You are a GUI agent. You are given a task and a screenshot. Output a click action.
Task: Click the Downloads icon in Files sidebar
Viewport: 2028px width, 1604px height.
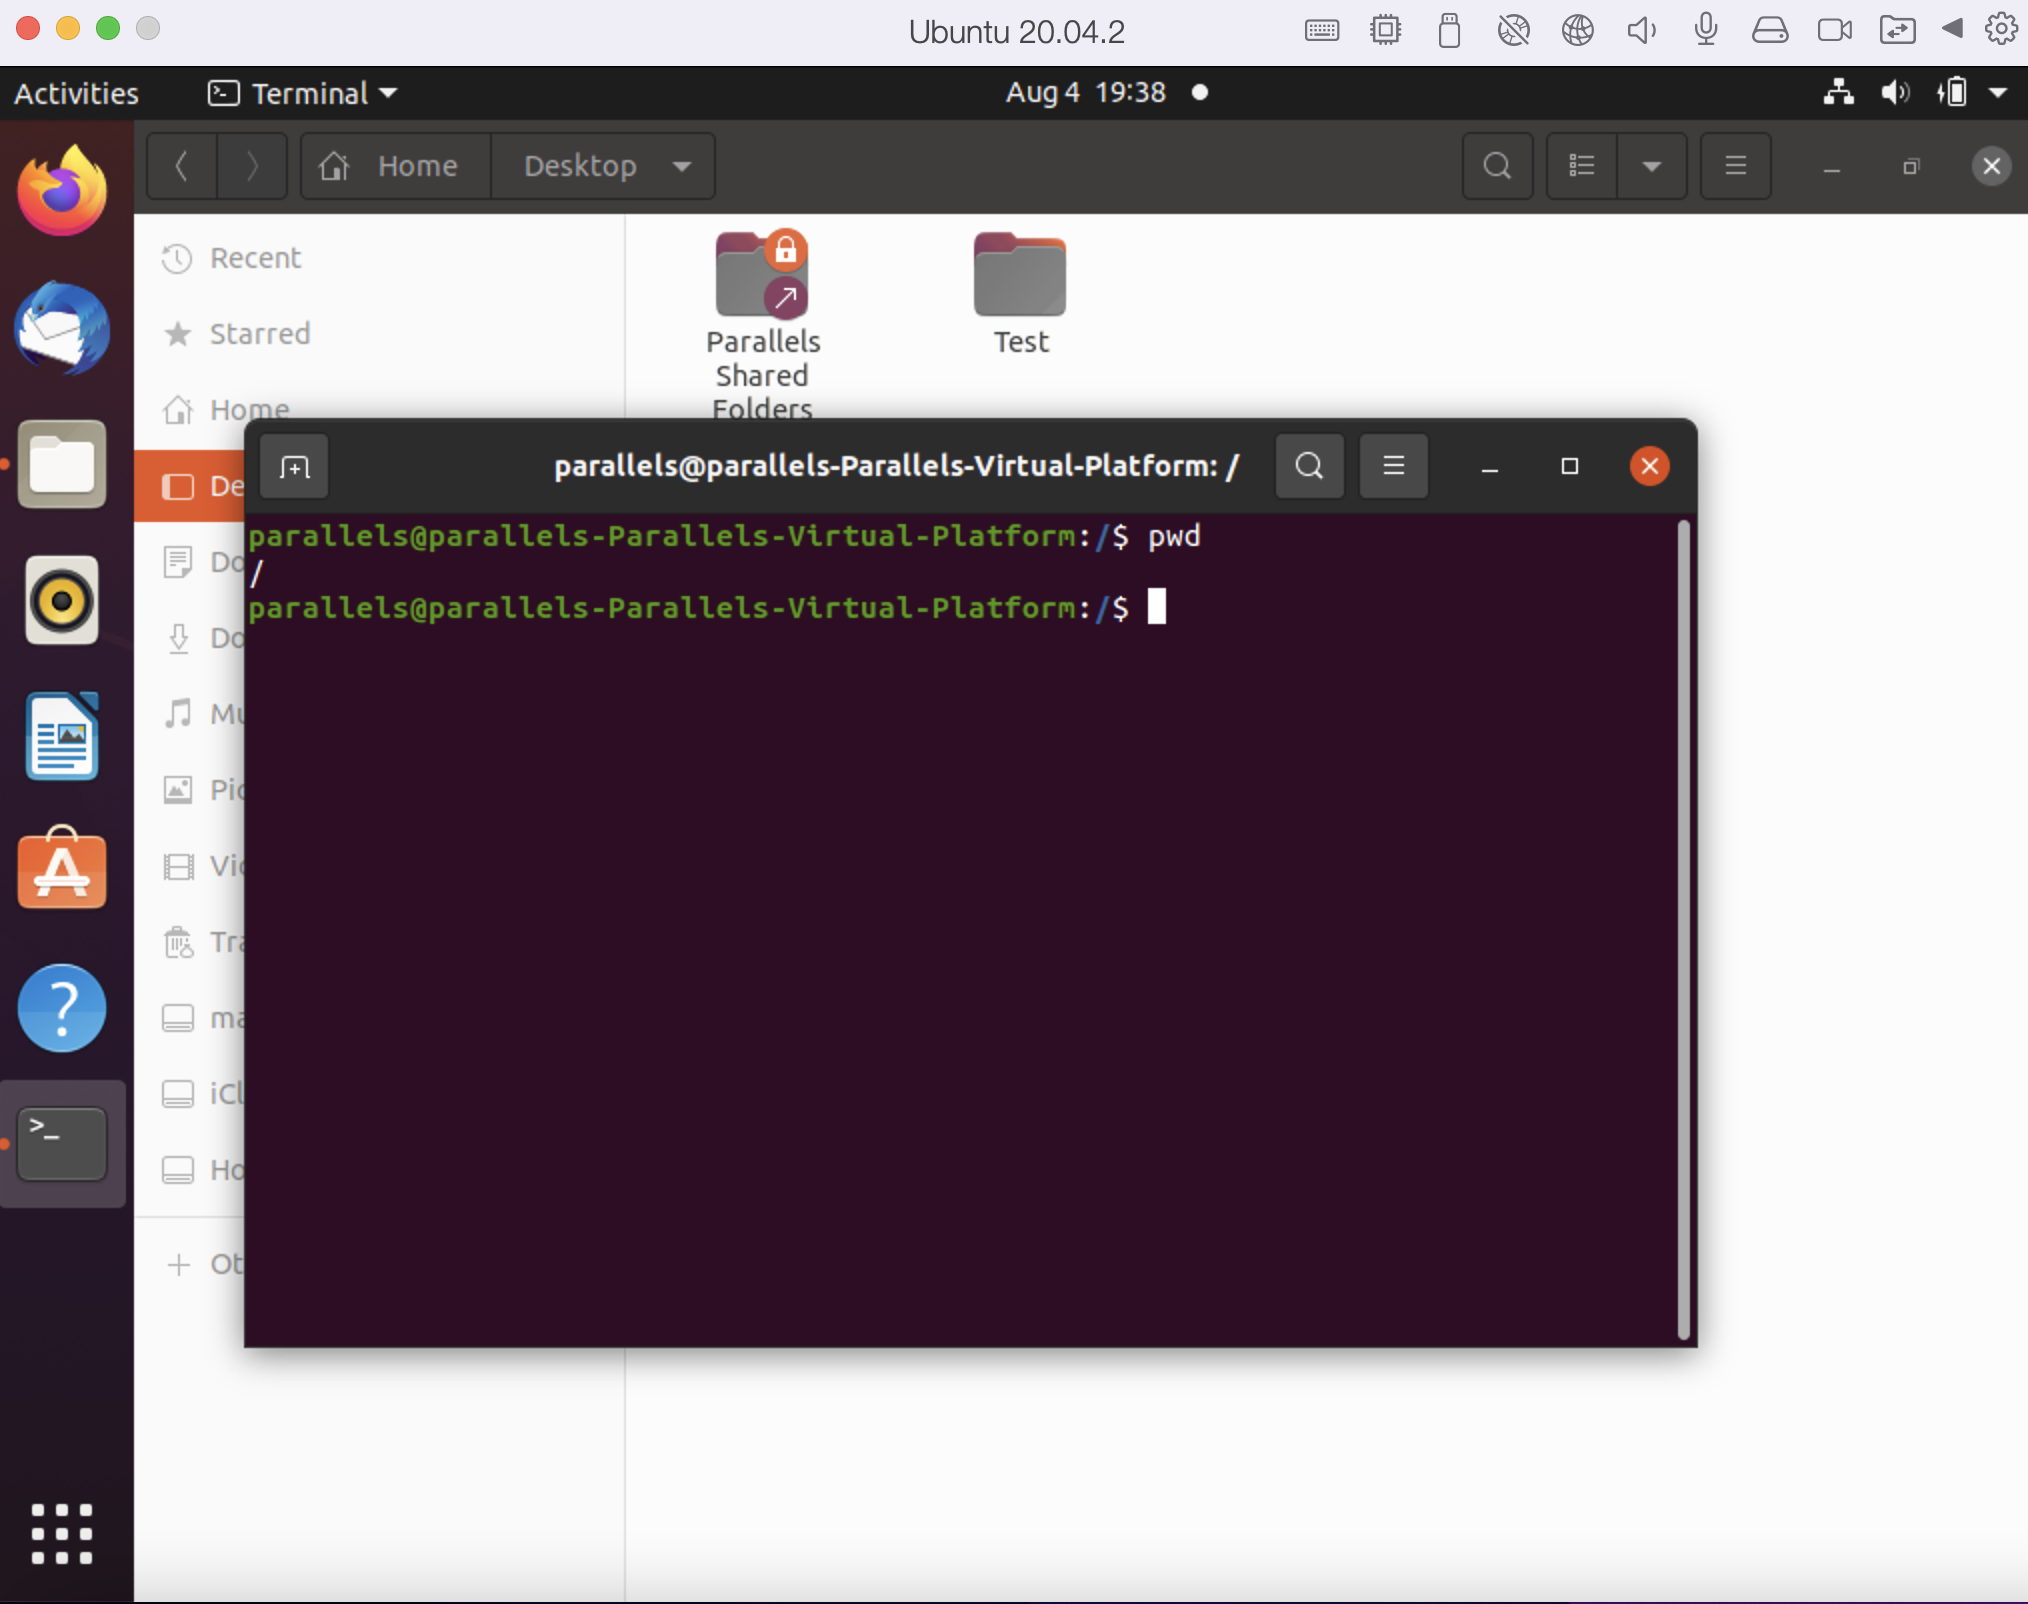coord(178,638)
